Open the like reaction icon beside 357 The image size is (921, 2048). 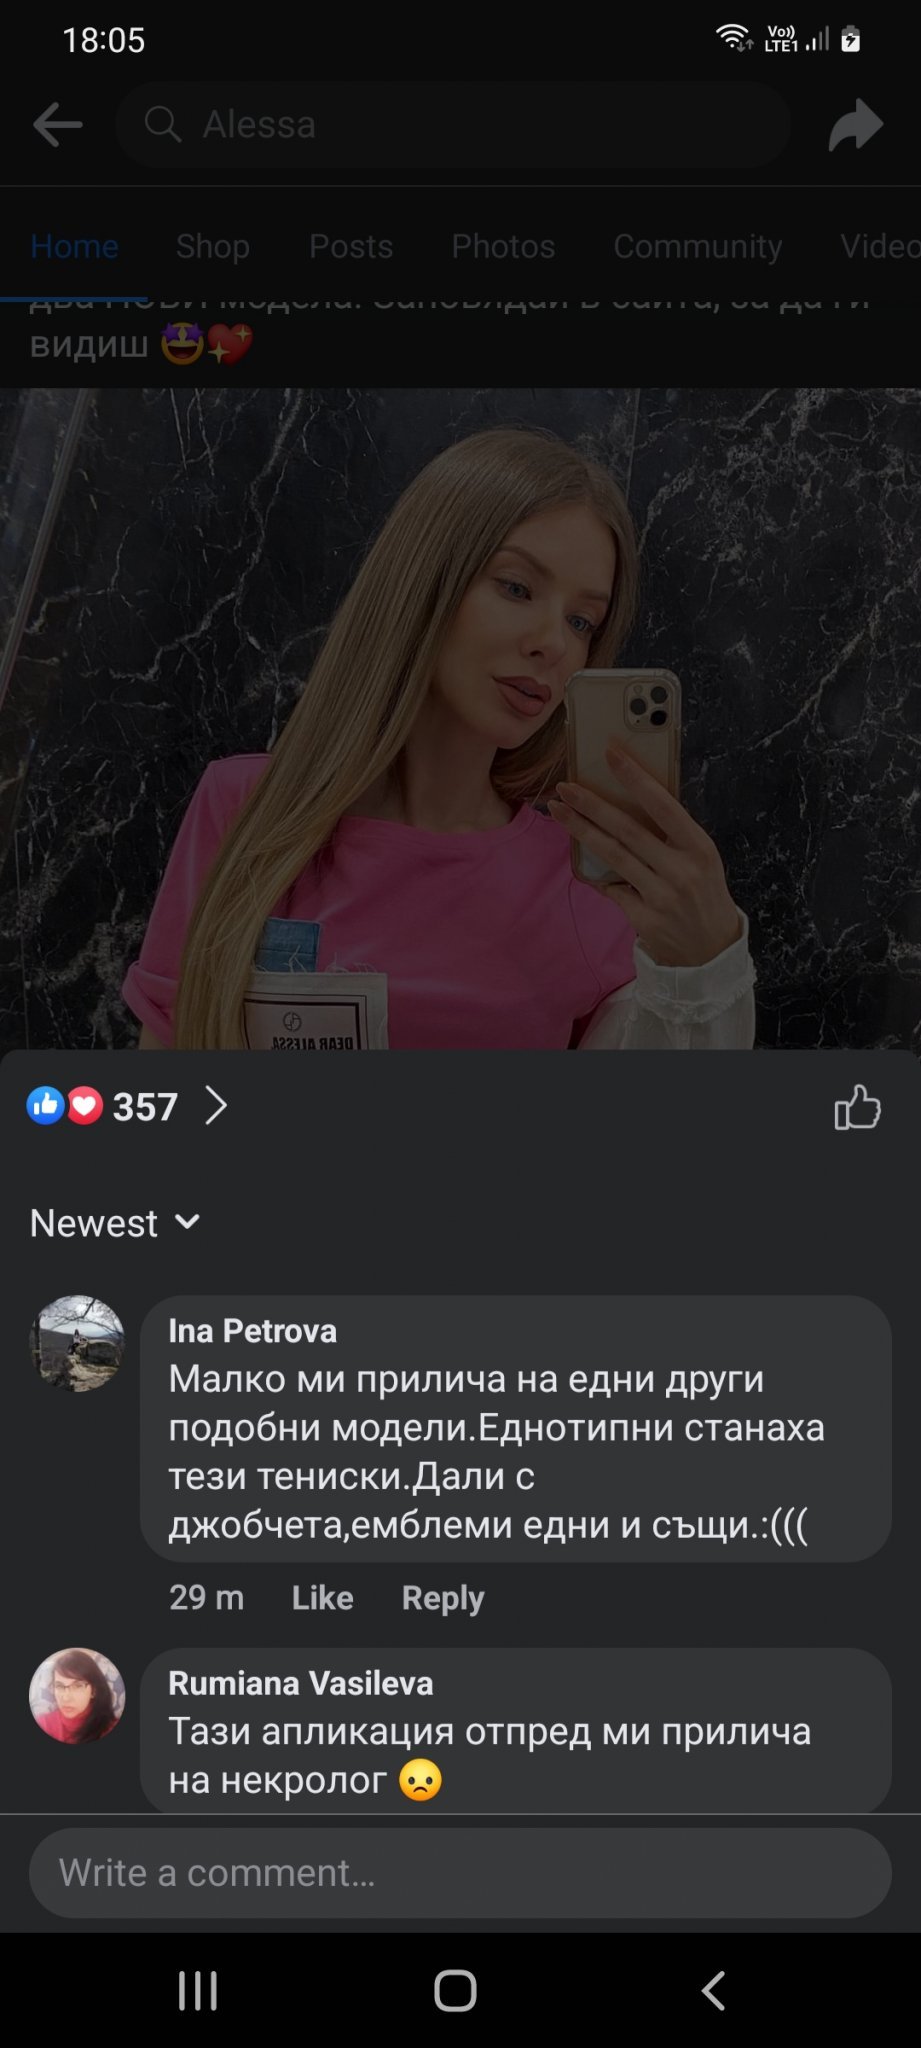[x=46, y=1106]
